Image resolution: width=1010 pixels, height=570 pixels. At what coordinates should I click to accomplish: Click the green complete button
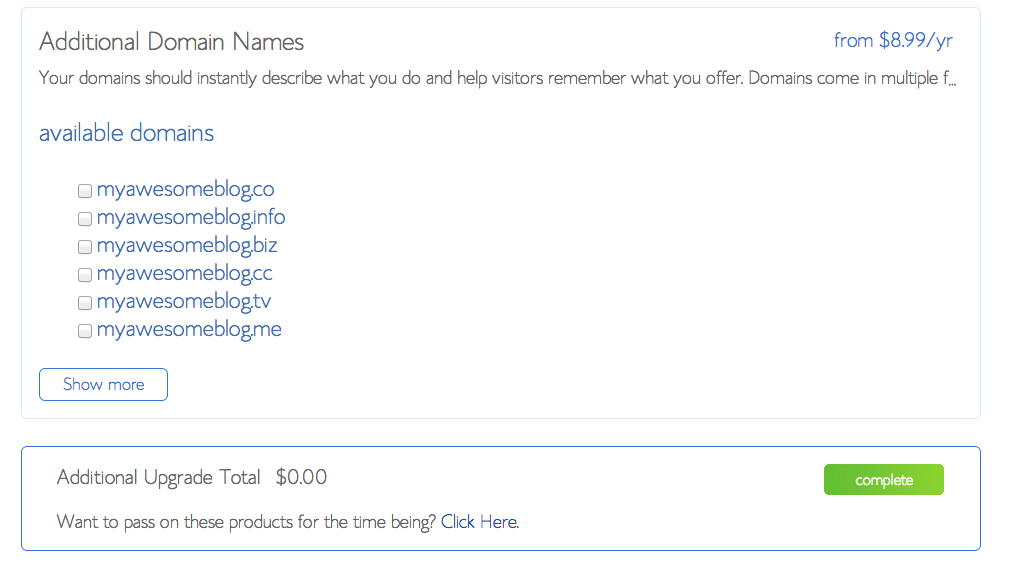[x=884, y=480]
